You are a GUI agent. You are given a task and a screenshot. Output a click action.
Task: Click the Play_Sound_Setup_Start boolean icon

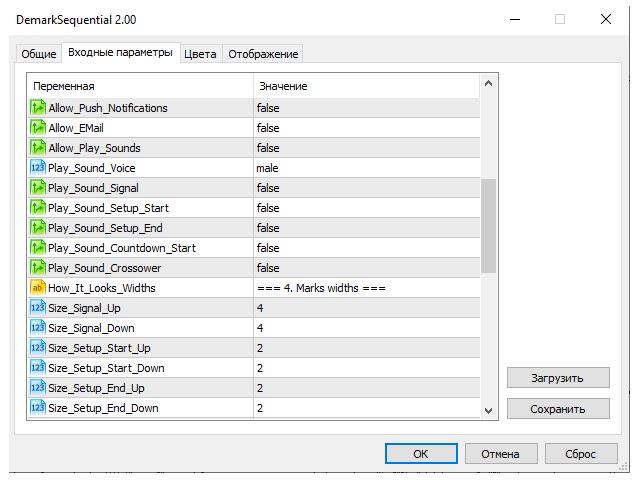pyautogui.click(x=38, y=208)
